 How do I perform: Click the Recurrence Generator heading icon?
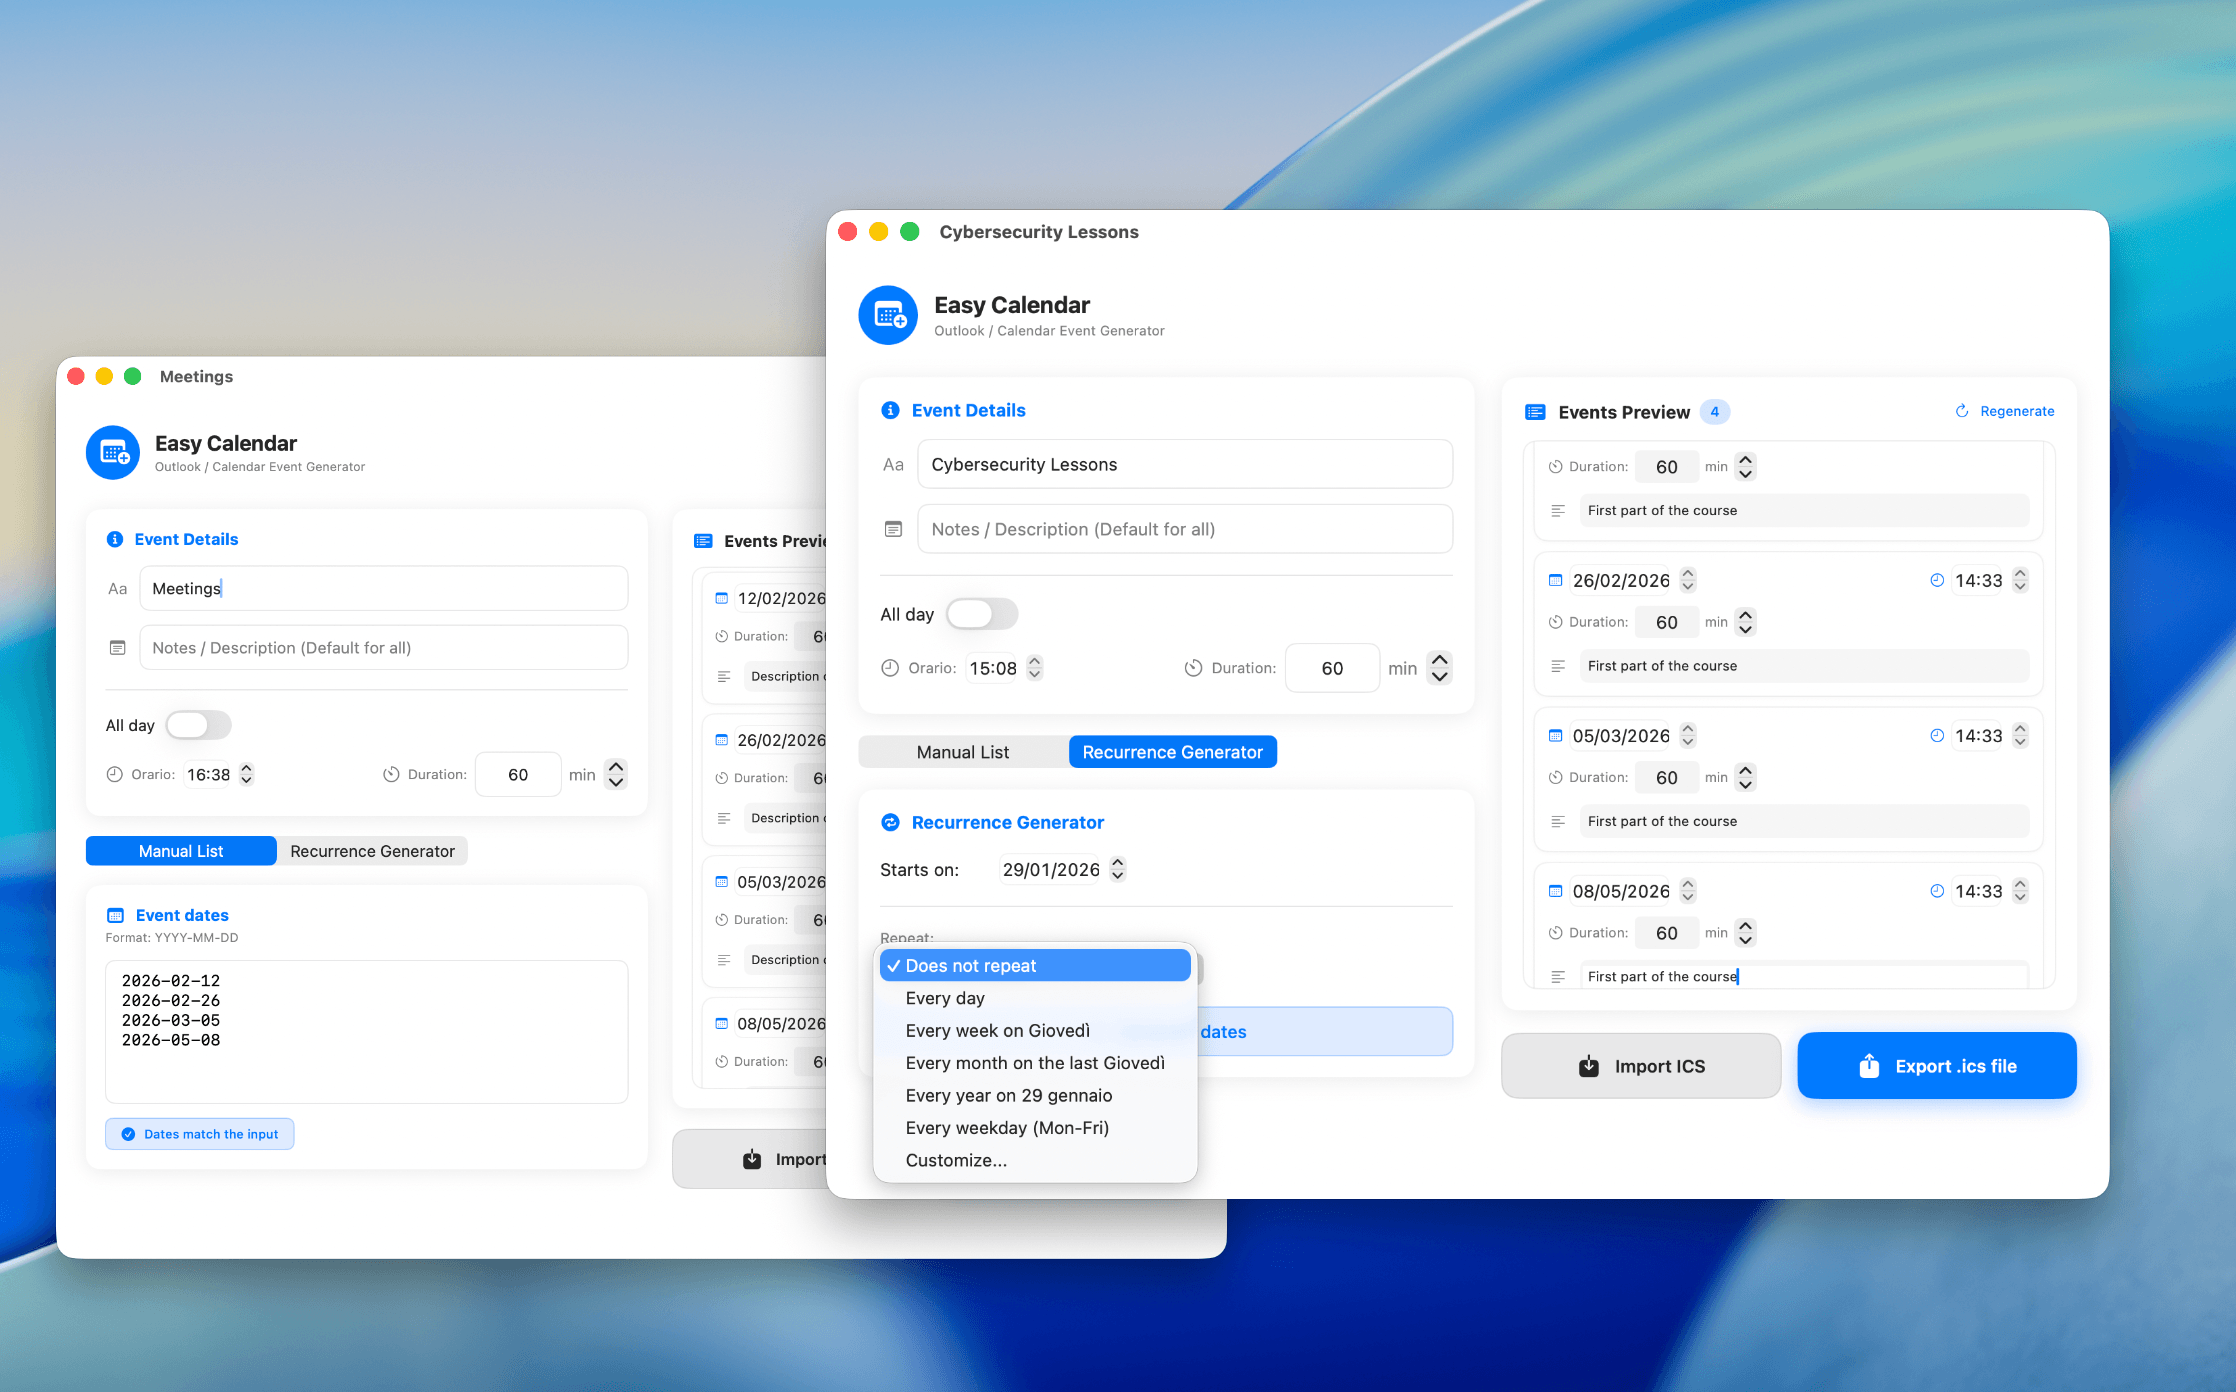pos(890,822)
